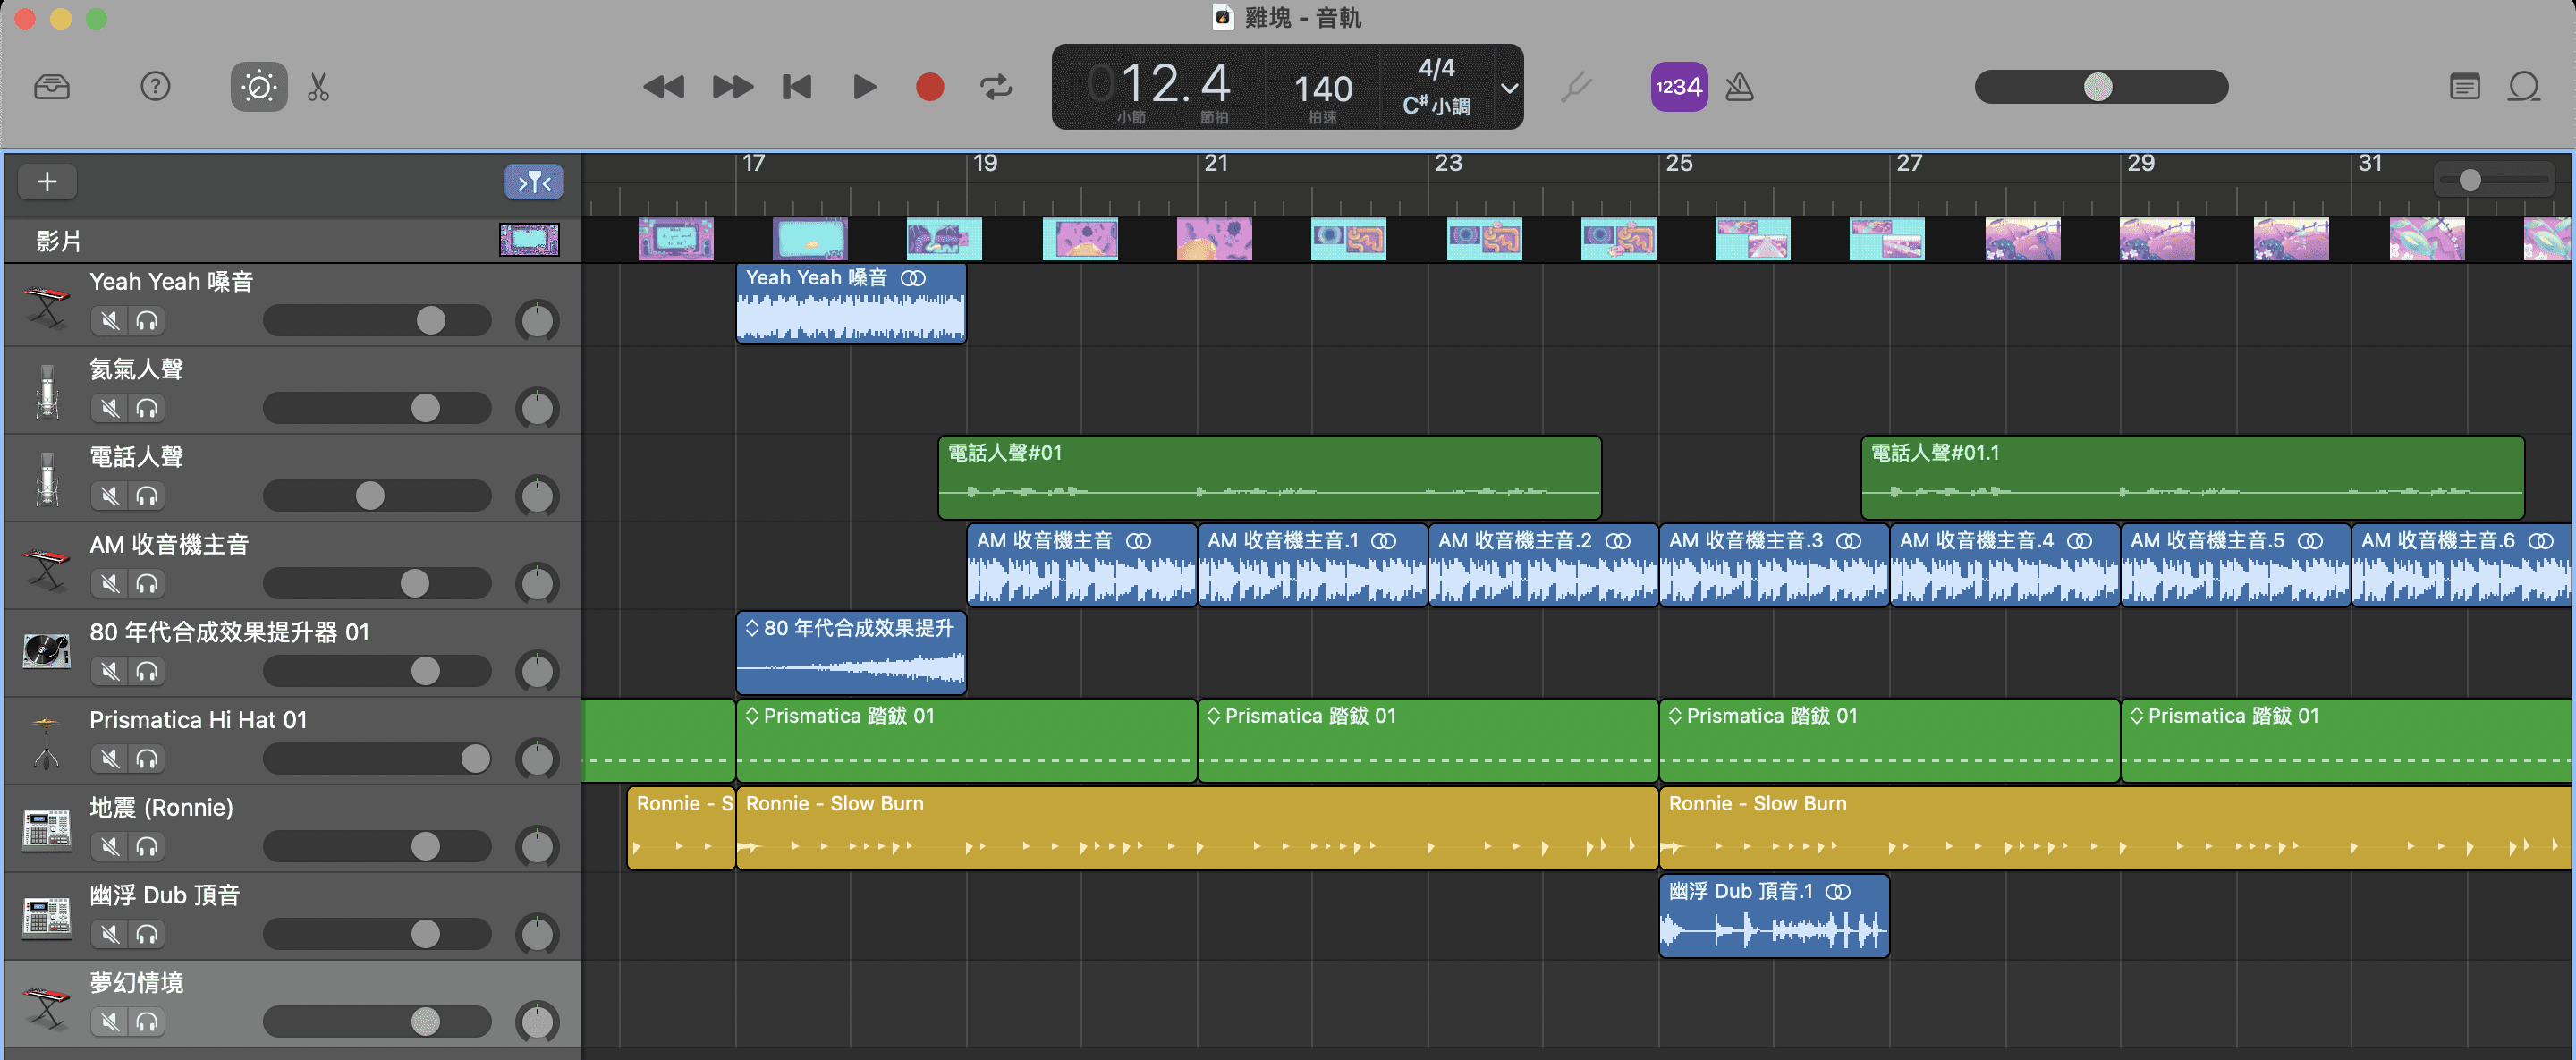Click the Record button
Viewport: 2576px width, 1060px height.
(x=929, y=87)
